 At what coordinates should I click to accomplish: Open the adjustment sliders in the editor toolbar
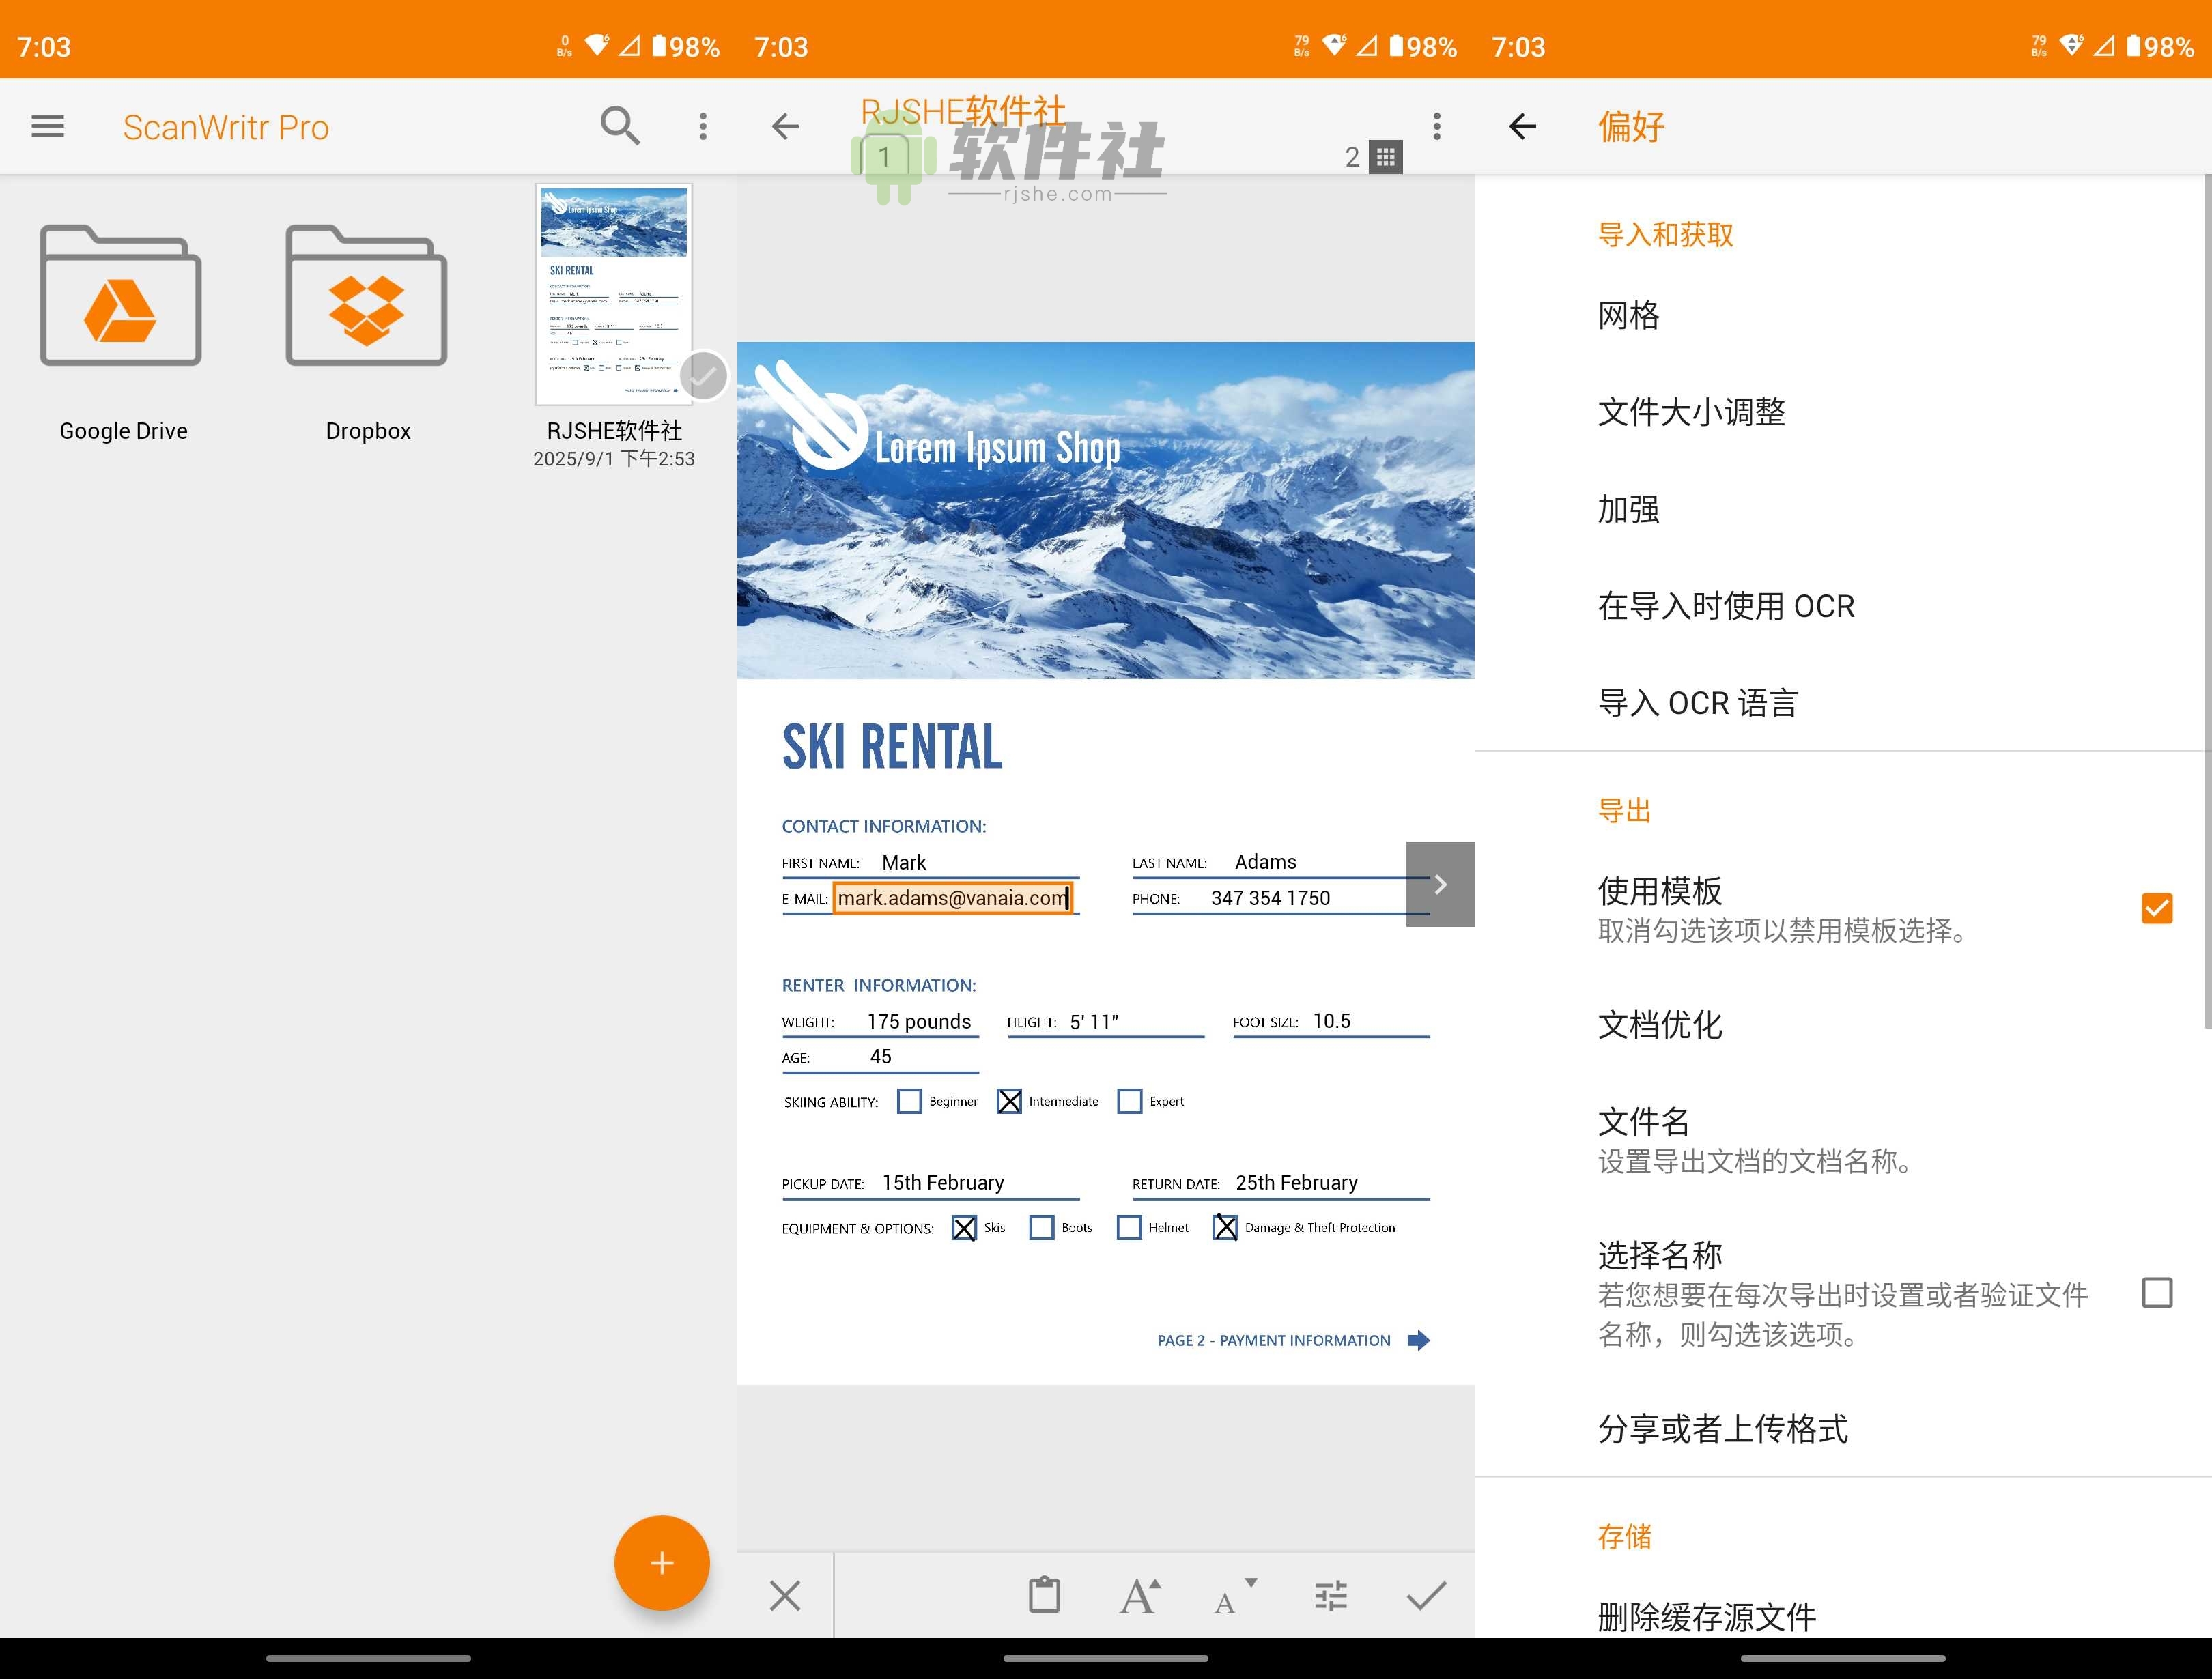click(x=1330, y=1595)
